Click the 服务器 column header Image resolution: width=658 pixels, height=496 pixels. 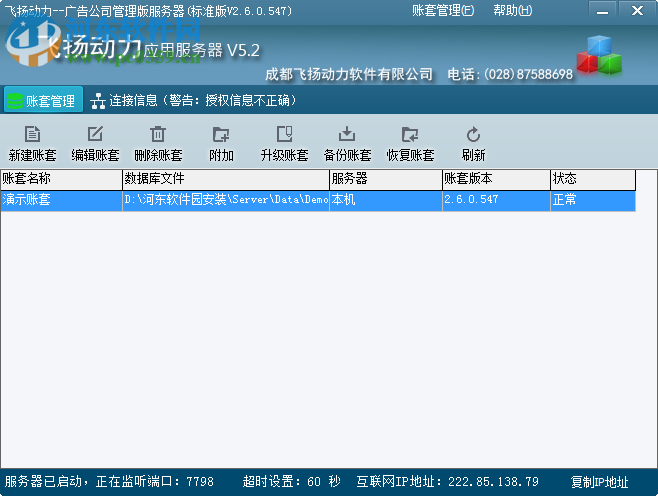pos(386,180)
